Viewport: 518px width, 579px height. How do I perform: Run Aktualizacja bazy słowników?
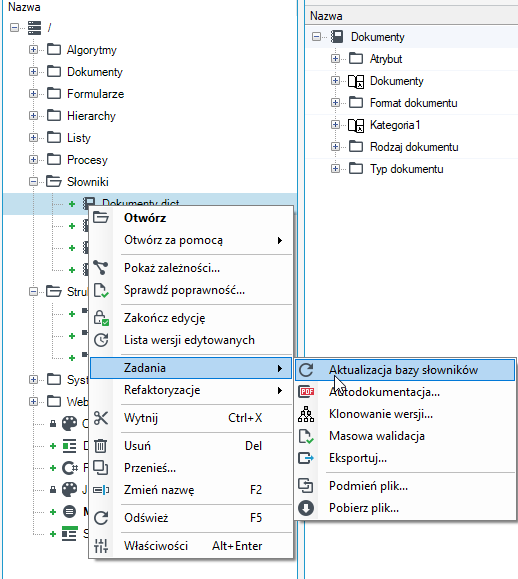(x=405, y=370)
